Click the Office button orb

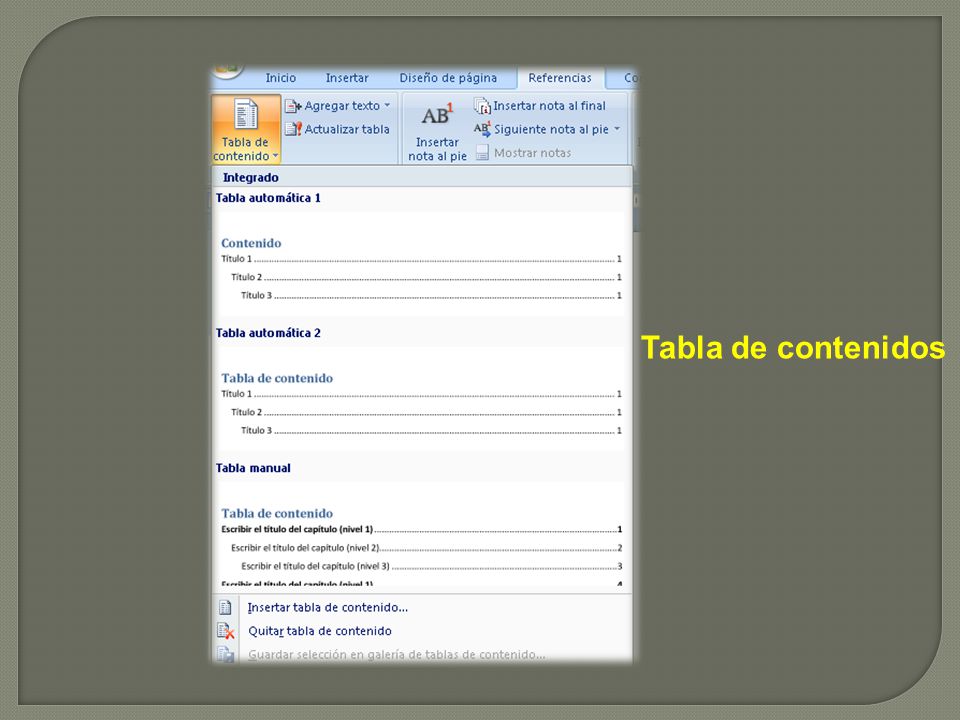pos(227,70)
